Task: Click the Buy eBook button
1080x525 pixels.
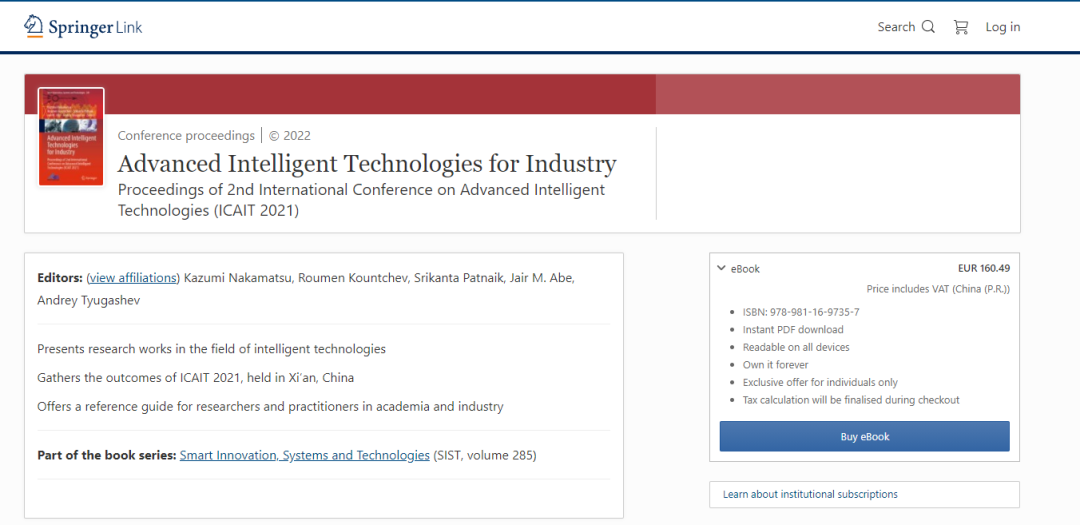Action: point(864,436)
